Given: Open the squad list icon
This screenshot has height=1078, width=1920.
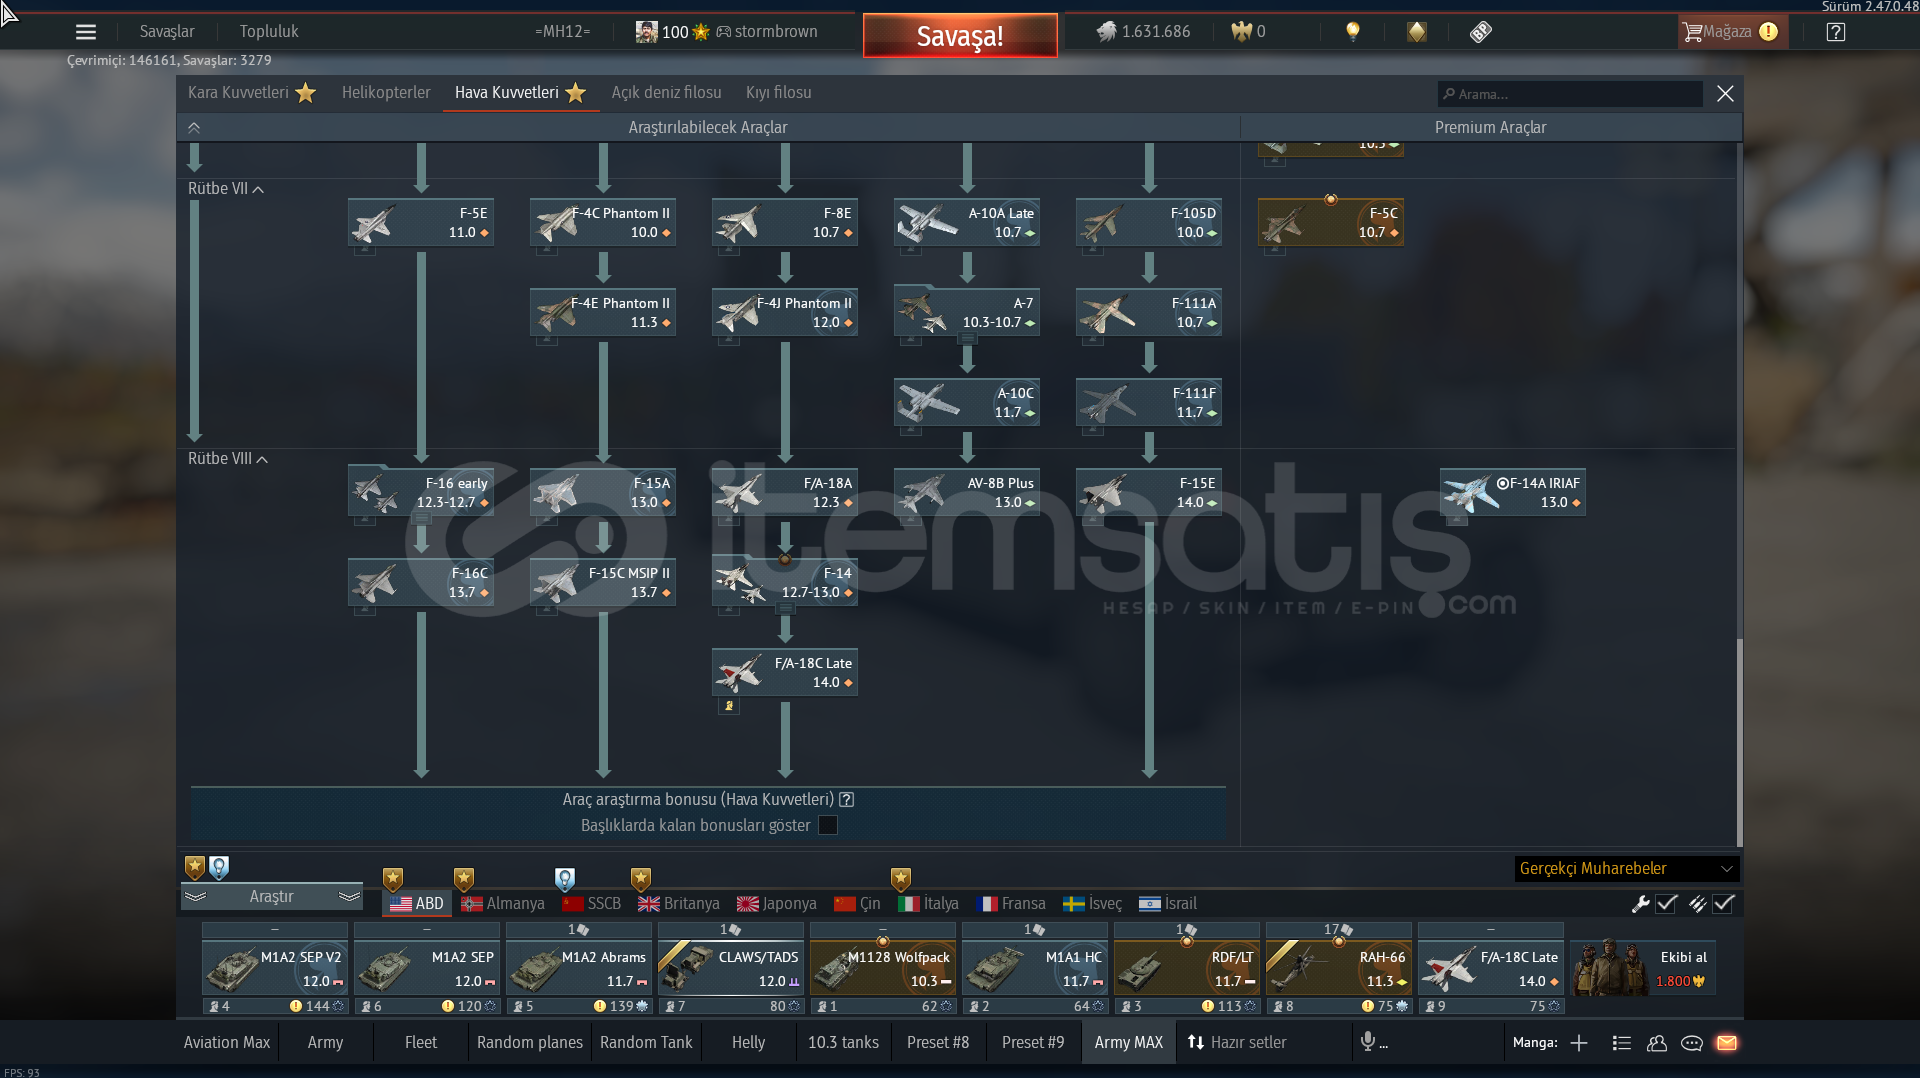Looking at the screenshot, I should 1622,1043.
